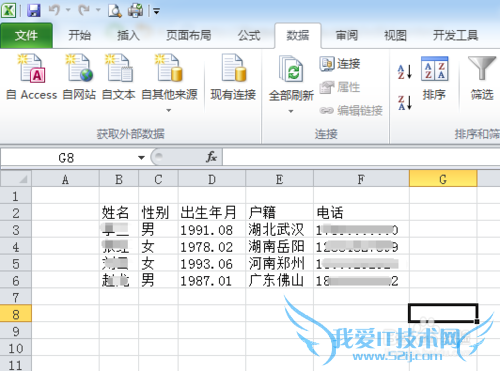Click the 男 cell in row 6
Screen dimensions: 500x371
coord(158,280)
